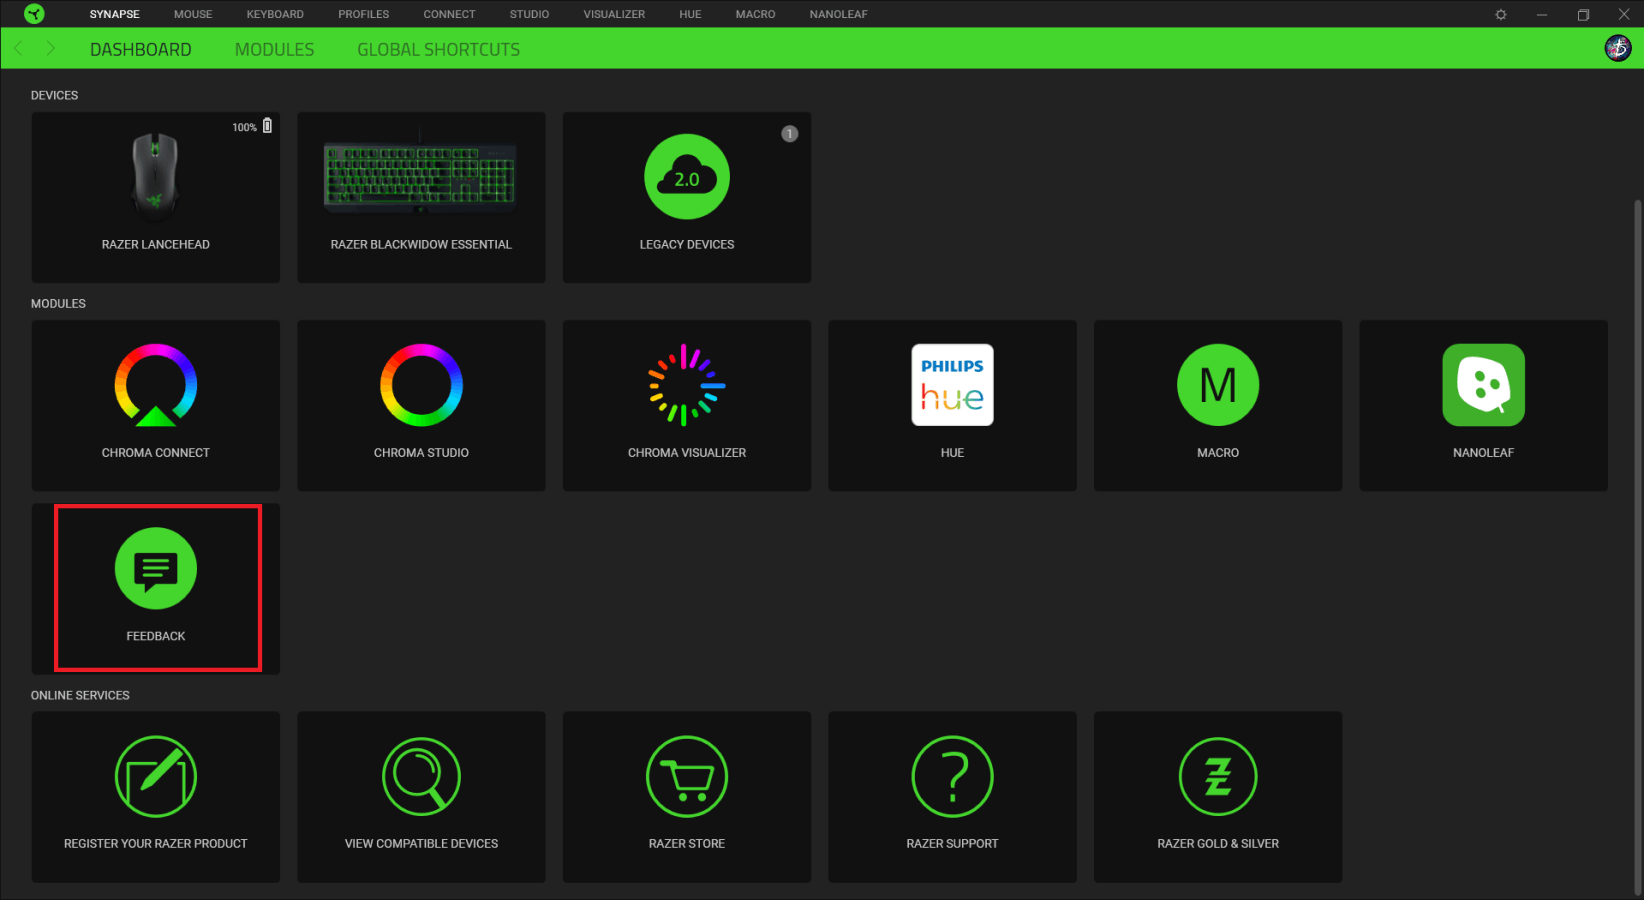Click the Feedback speech bubble icon
Image resolution: width=1644 pixels, height=900 pixels.
point(155,569)
